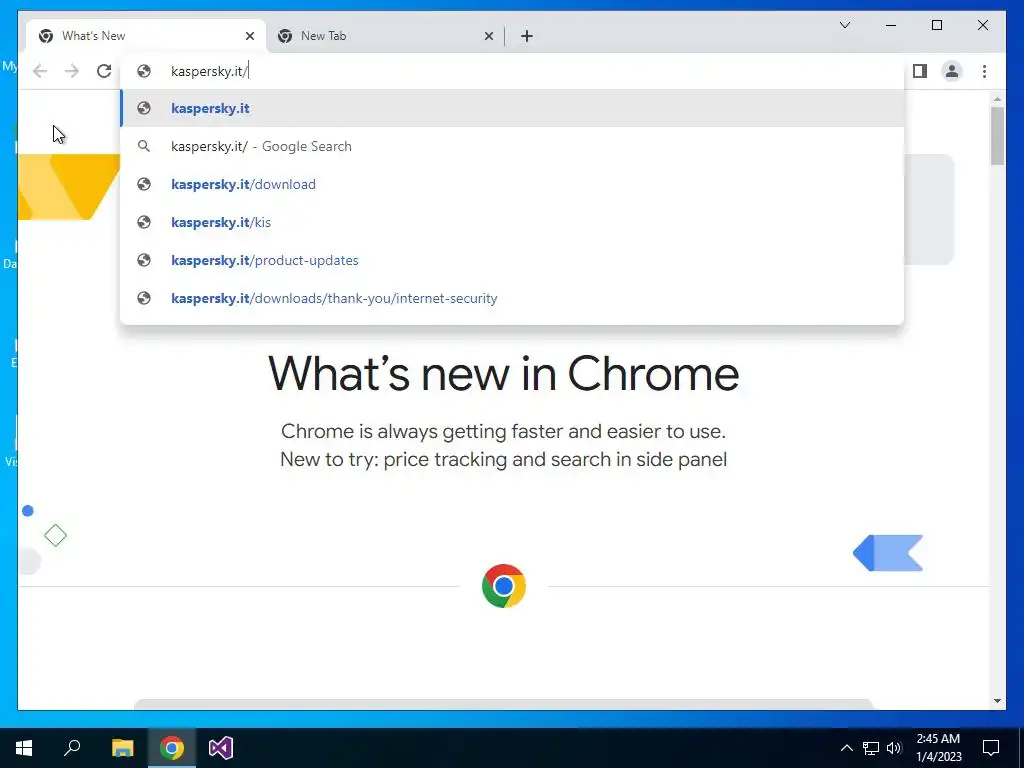Image resolution: width=1024 pixels, height=768 pixels.
Task: Click the browser forward arrow
Action: (x=72, y=71)
